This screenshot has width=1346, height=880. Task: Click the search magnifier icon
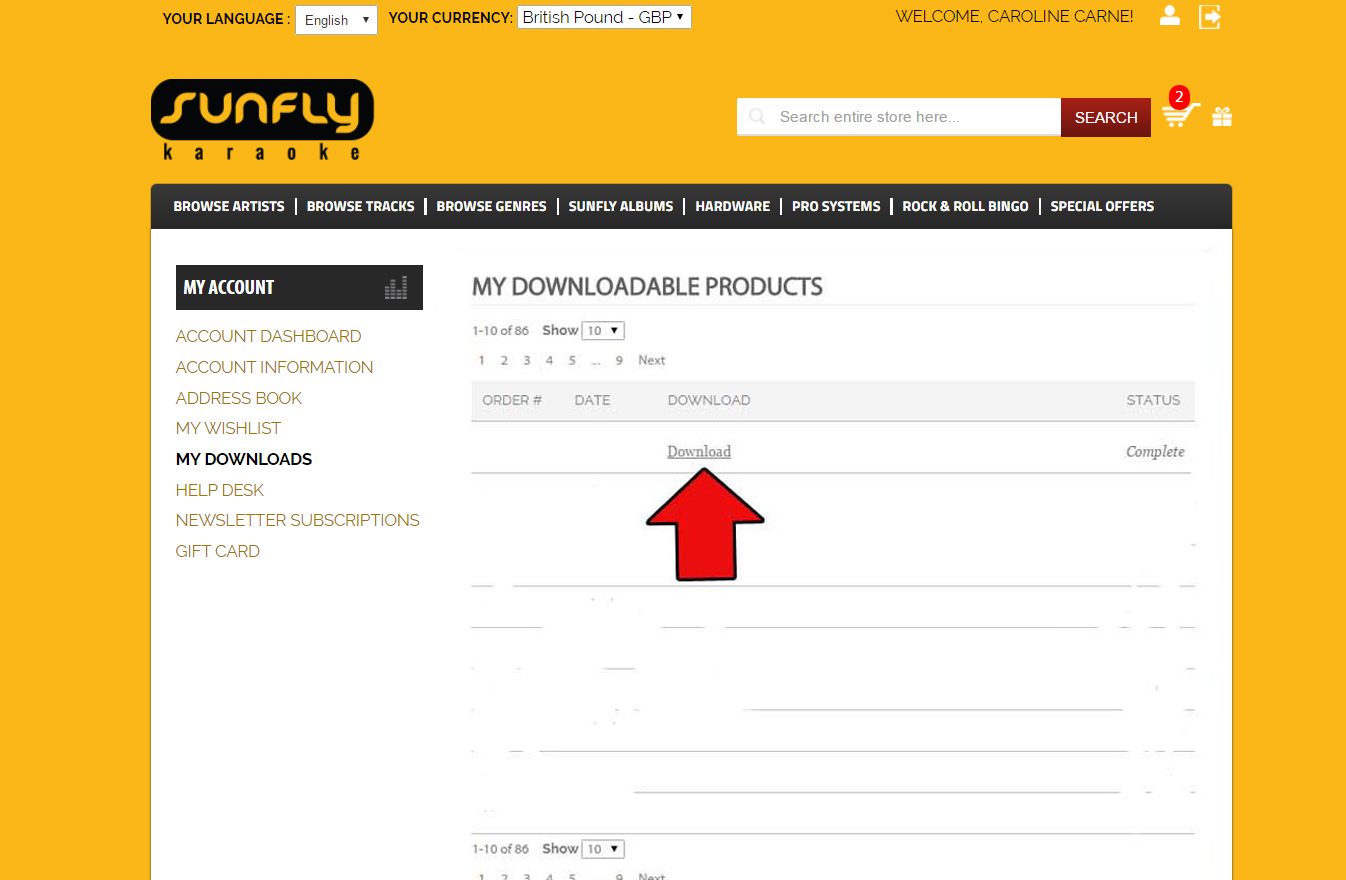coord(758,117)
